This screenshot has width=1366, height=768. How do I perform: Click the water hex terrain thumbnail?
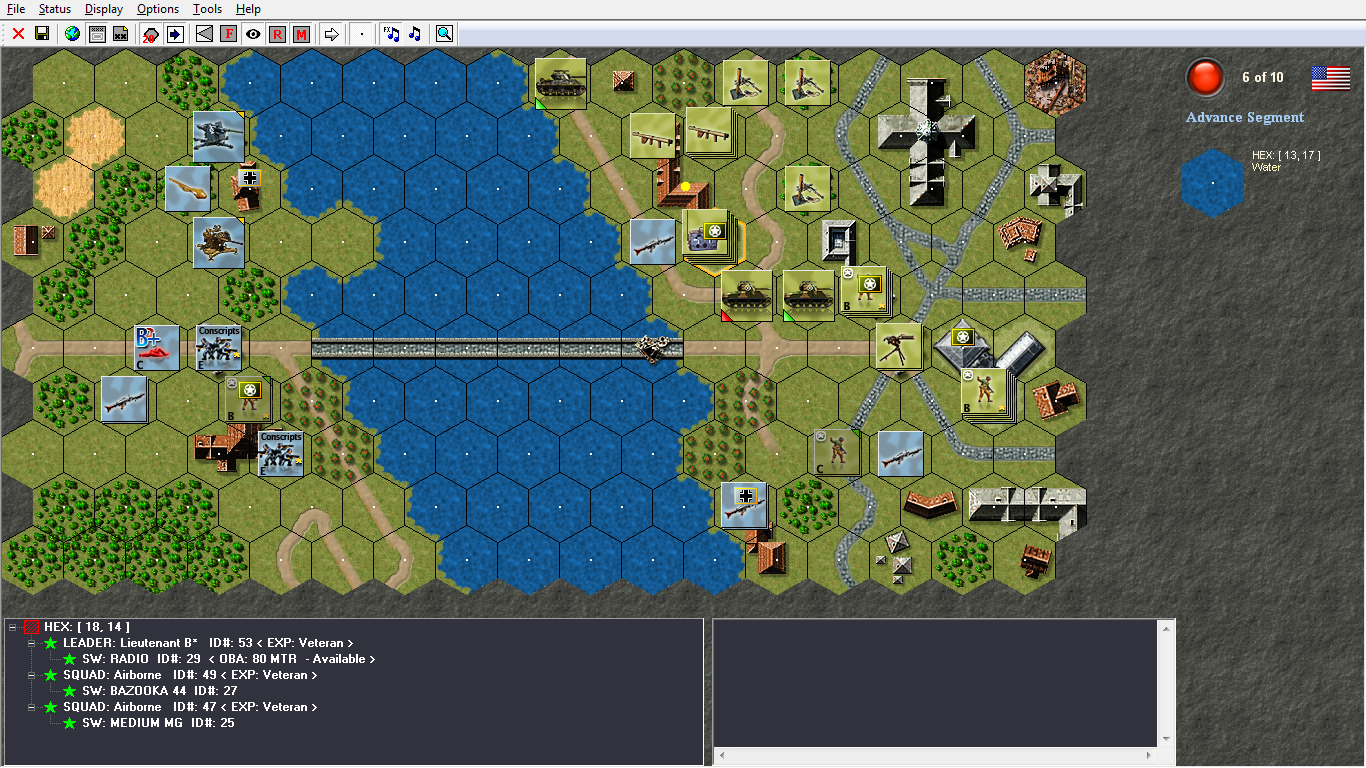1213,183
